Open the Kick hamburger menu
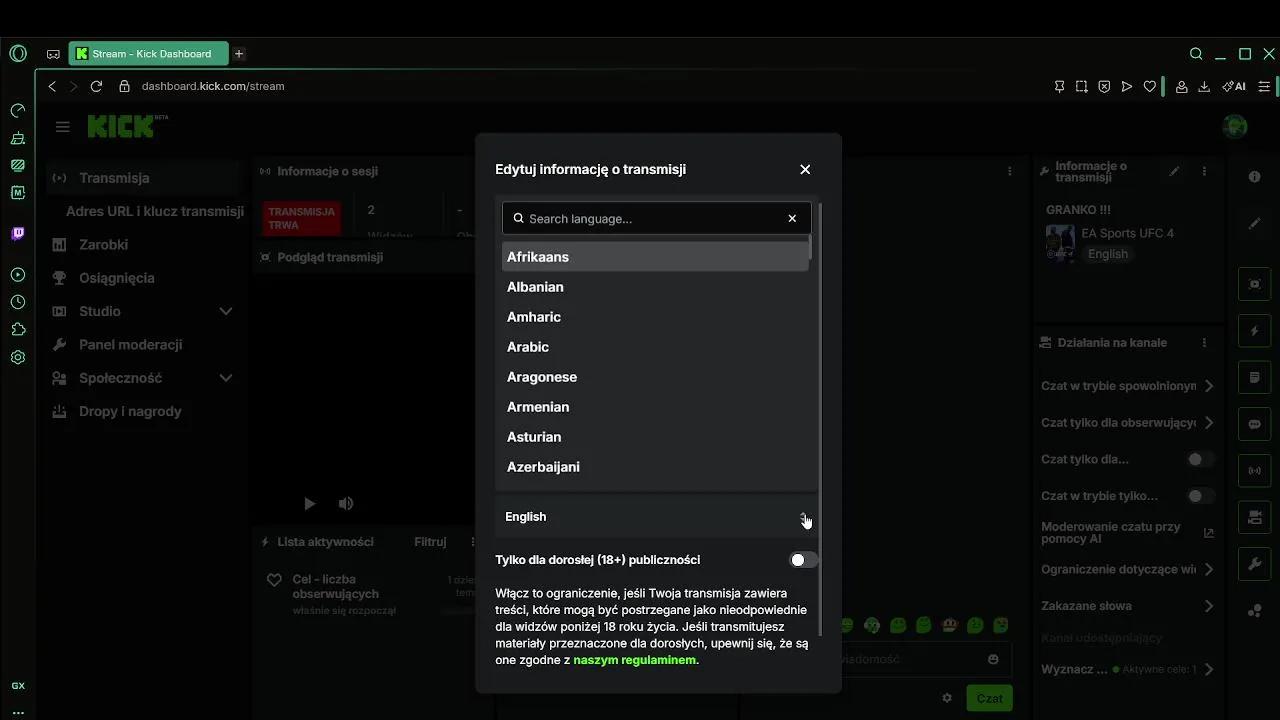The height and width of the screenshot is (720, 1280). (x=62, y=126)
